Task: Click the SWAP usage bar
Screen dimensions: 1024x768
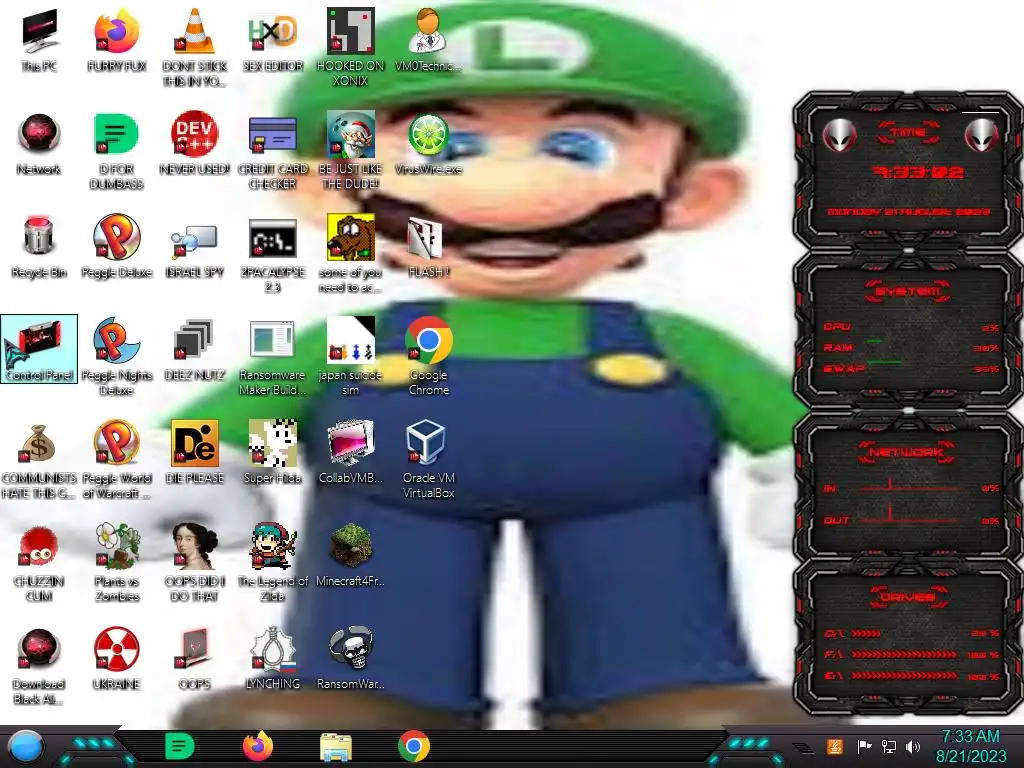Action: pyautogui.click(x=911, y=369)
